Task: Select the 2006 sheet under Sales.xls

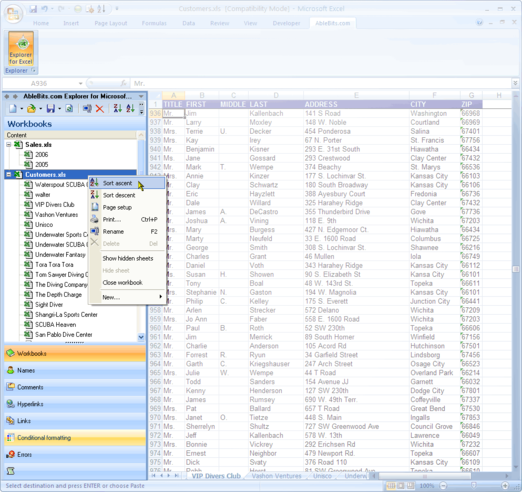Action: coord(41,155)
